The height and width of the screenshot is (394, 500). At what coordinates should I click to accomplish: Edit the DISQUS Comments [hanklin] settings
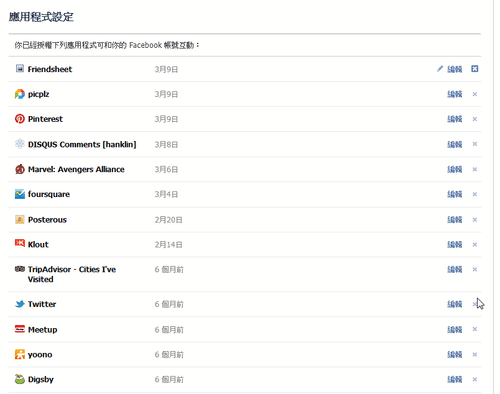[x=455, y=144]
